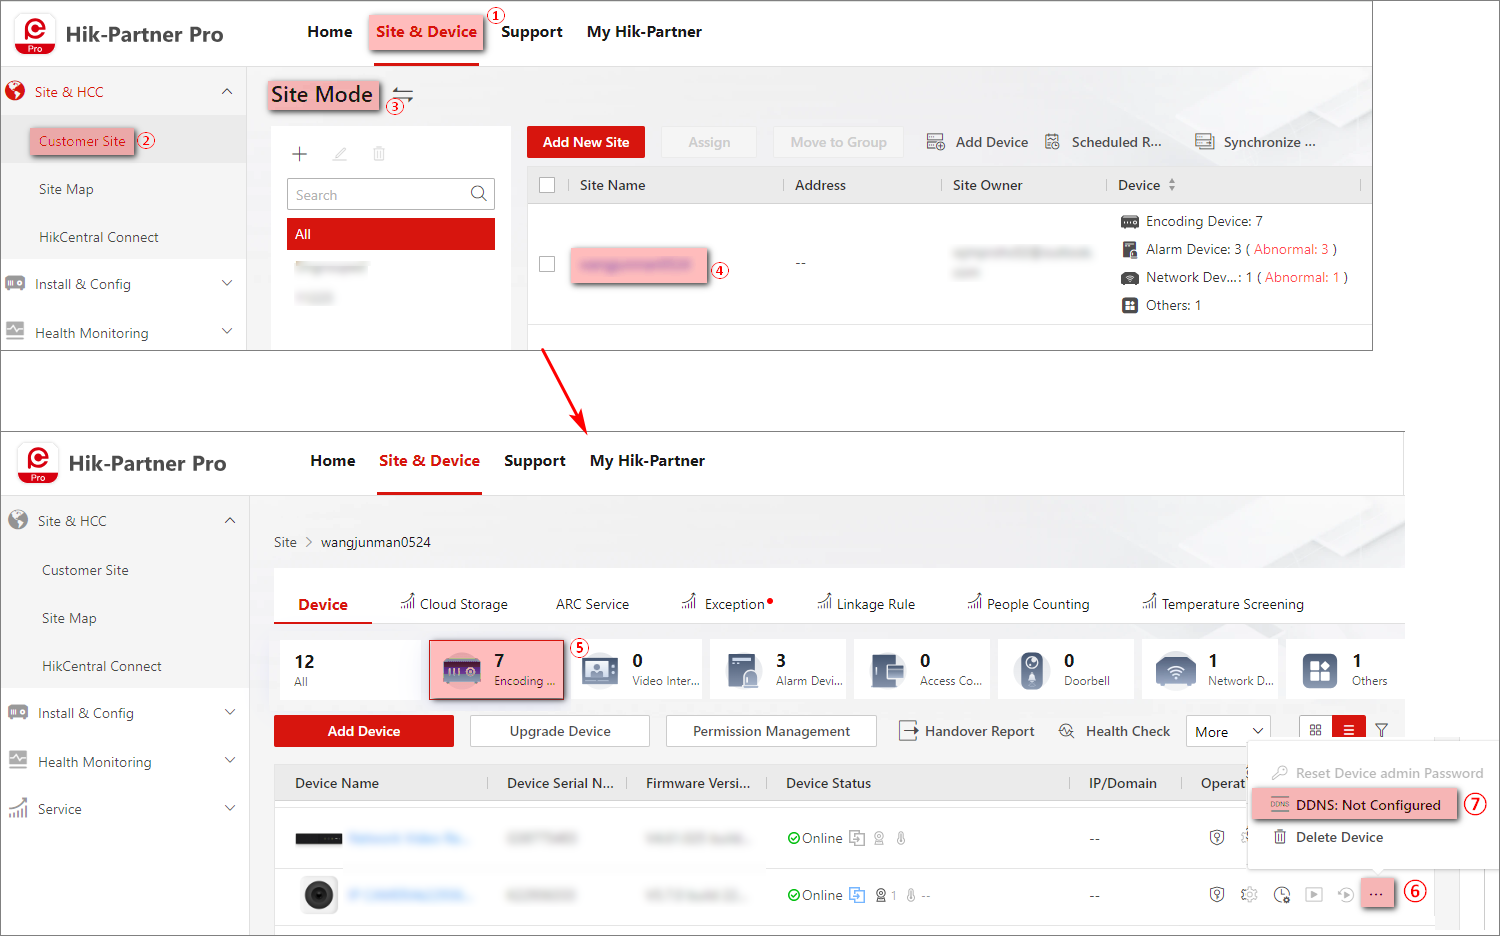Expand Install & Config in the lower sidebar

230,712
